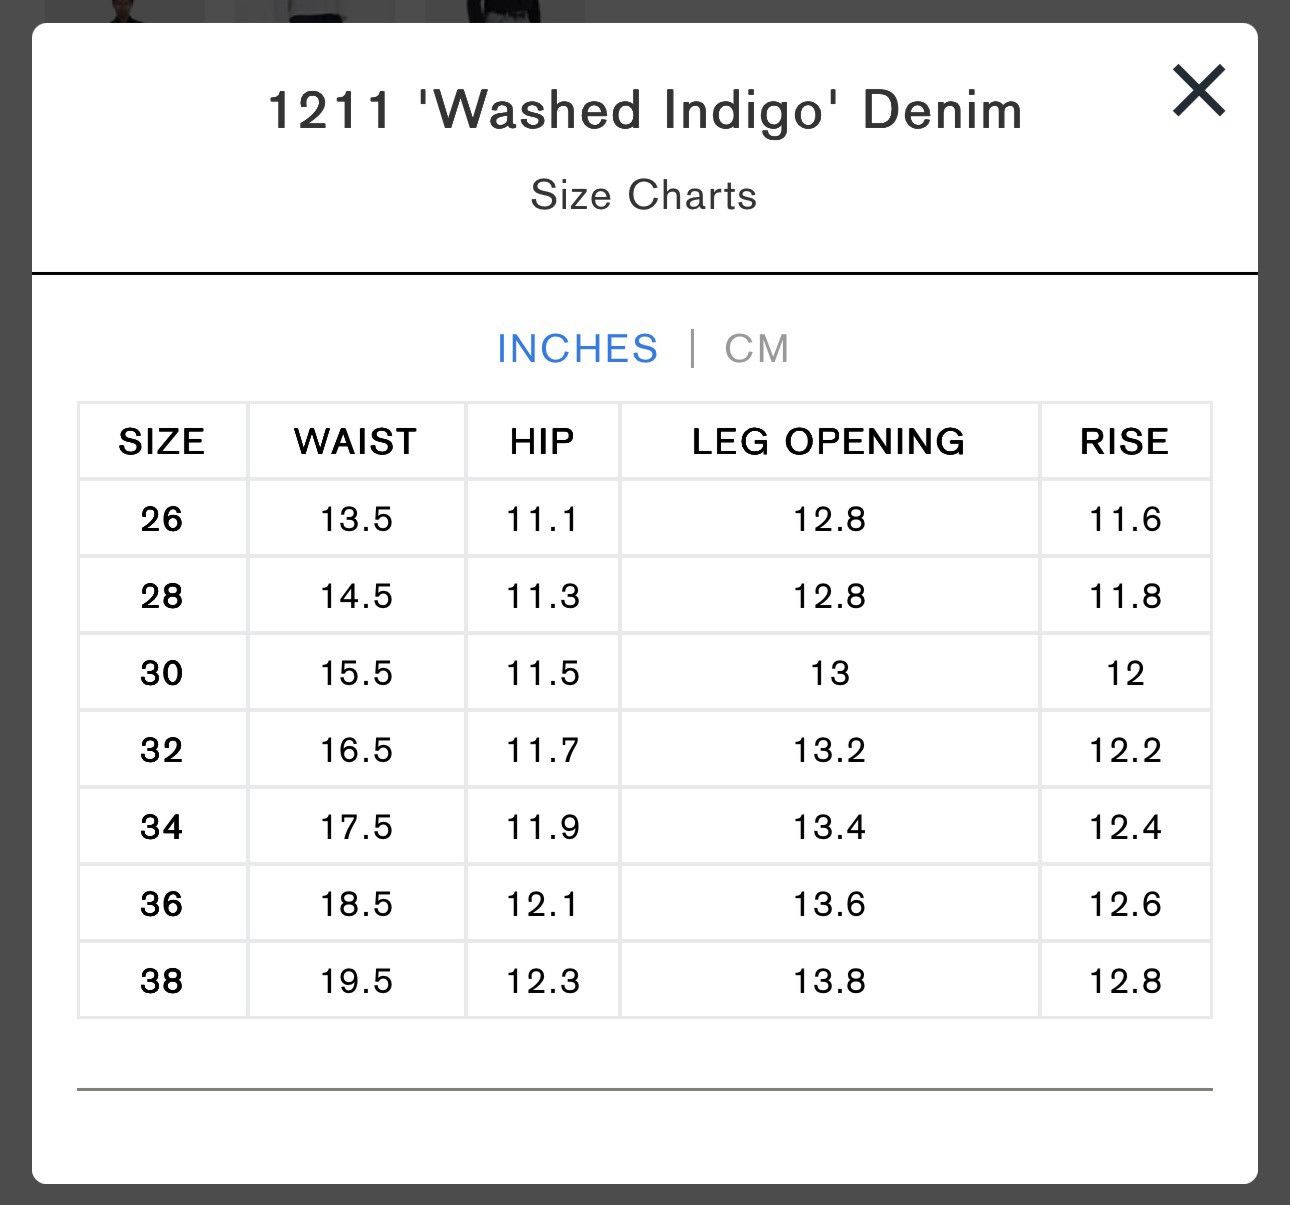1290x1205 pixels.
Task: Click leg opening value 13.2
Action: click(829, 750)
